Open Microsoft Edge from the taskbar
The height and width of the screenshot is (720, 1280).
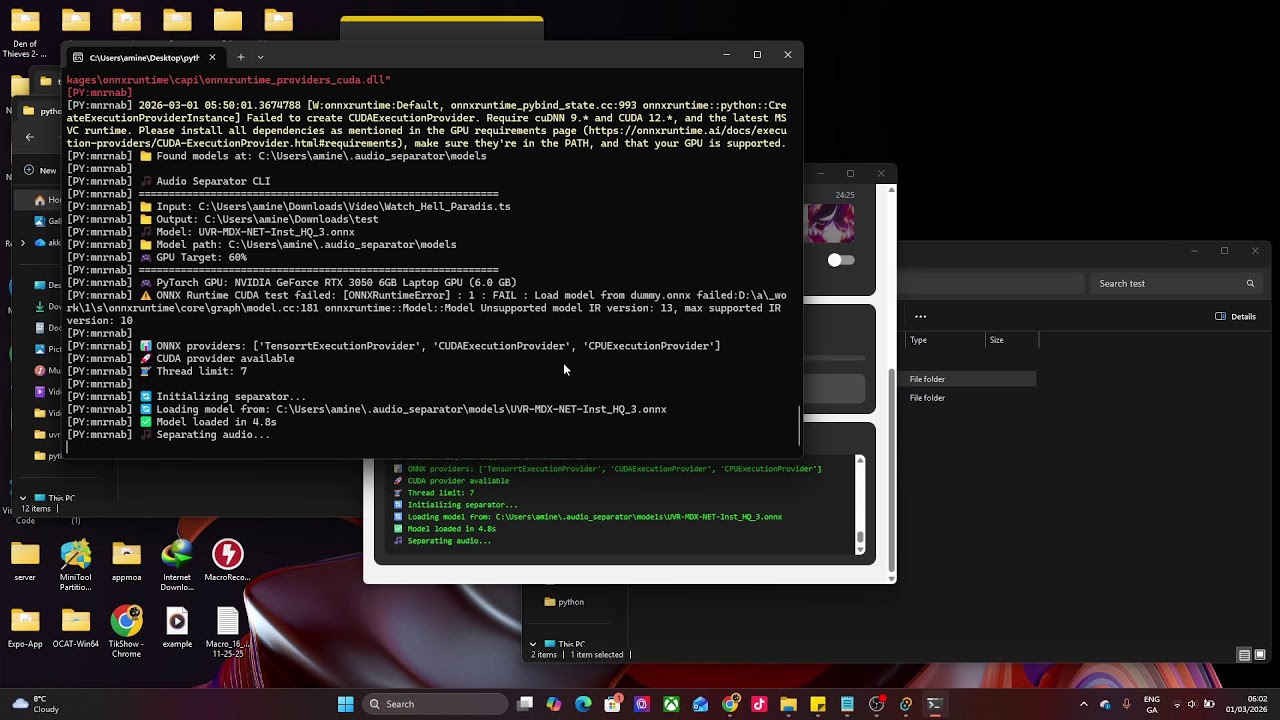coord(583,704)
